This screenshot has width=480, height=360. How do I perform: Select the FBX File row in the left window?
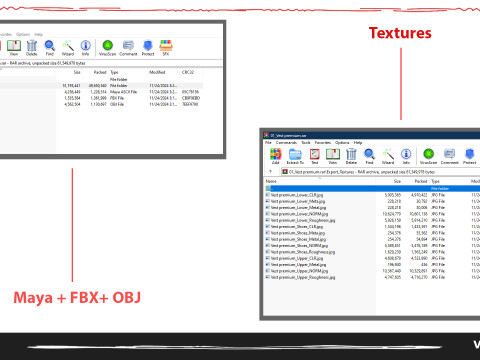(101, 98)
